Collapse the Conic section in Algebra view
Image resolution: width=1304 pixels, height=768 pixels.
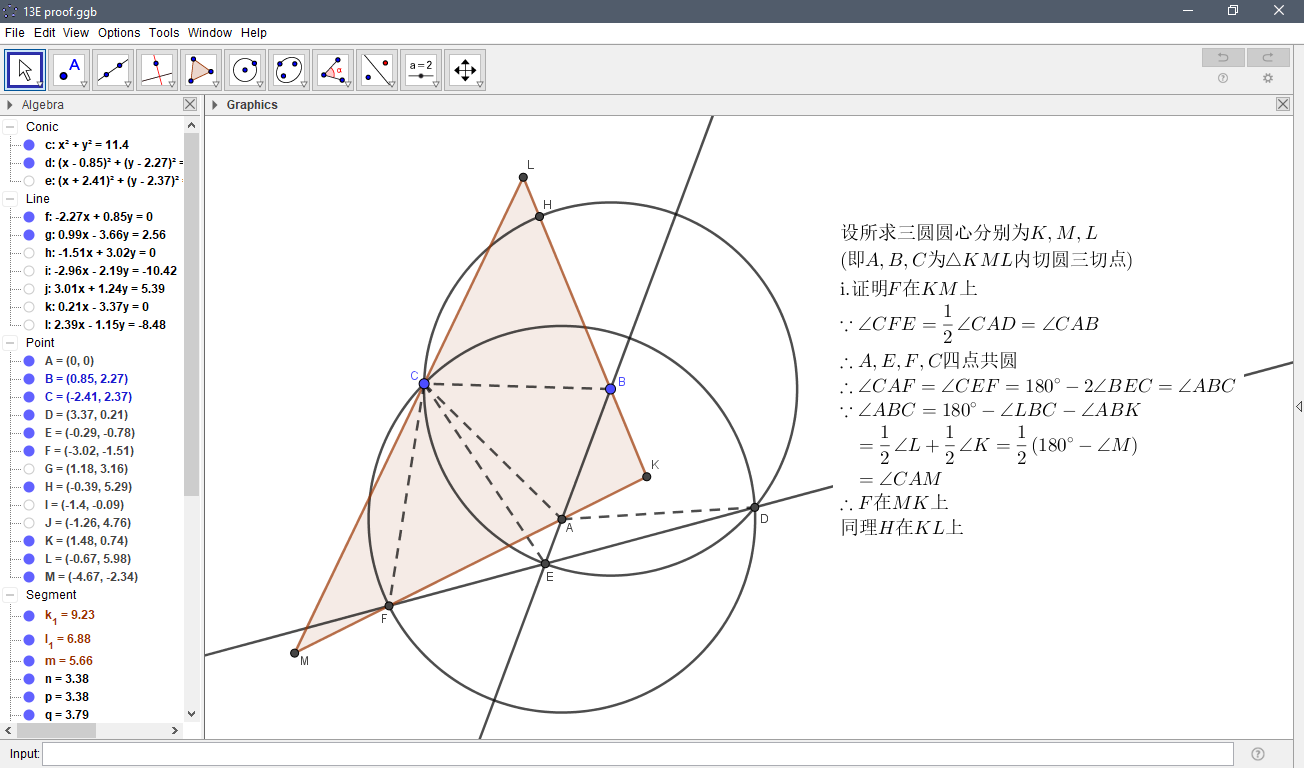pyautogui.click(x=10, y=126)
